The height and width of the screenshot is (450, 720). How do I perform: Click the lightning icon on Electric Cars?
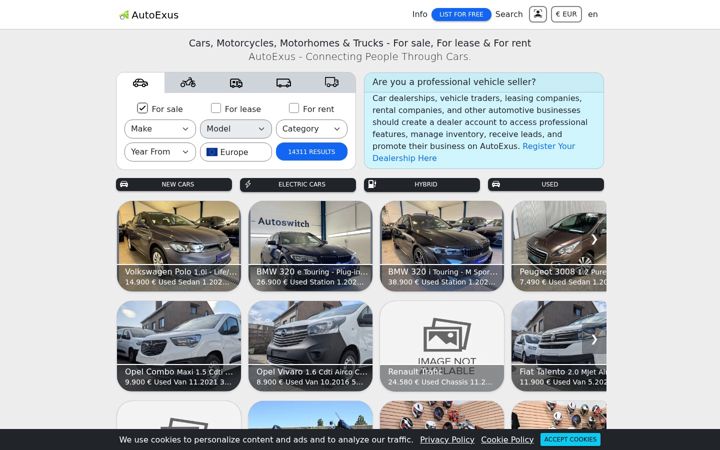(x=248, y=184)
